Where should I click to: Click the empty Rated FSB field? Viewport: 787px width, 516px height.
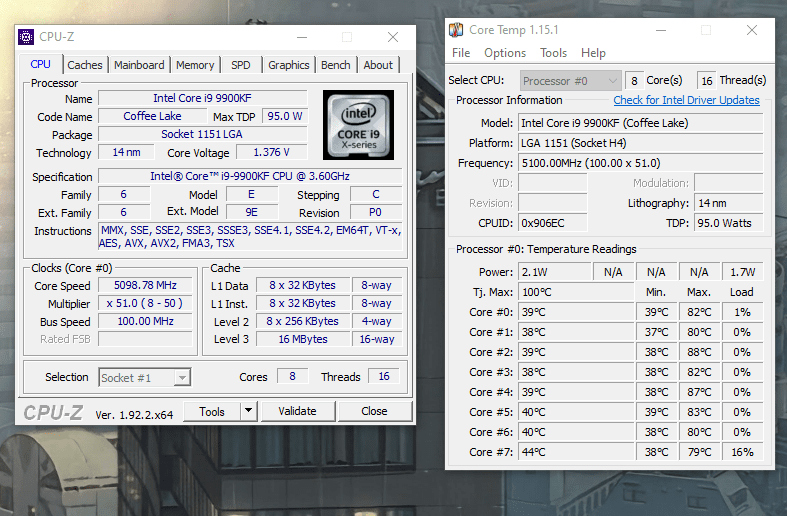[145, 339]
